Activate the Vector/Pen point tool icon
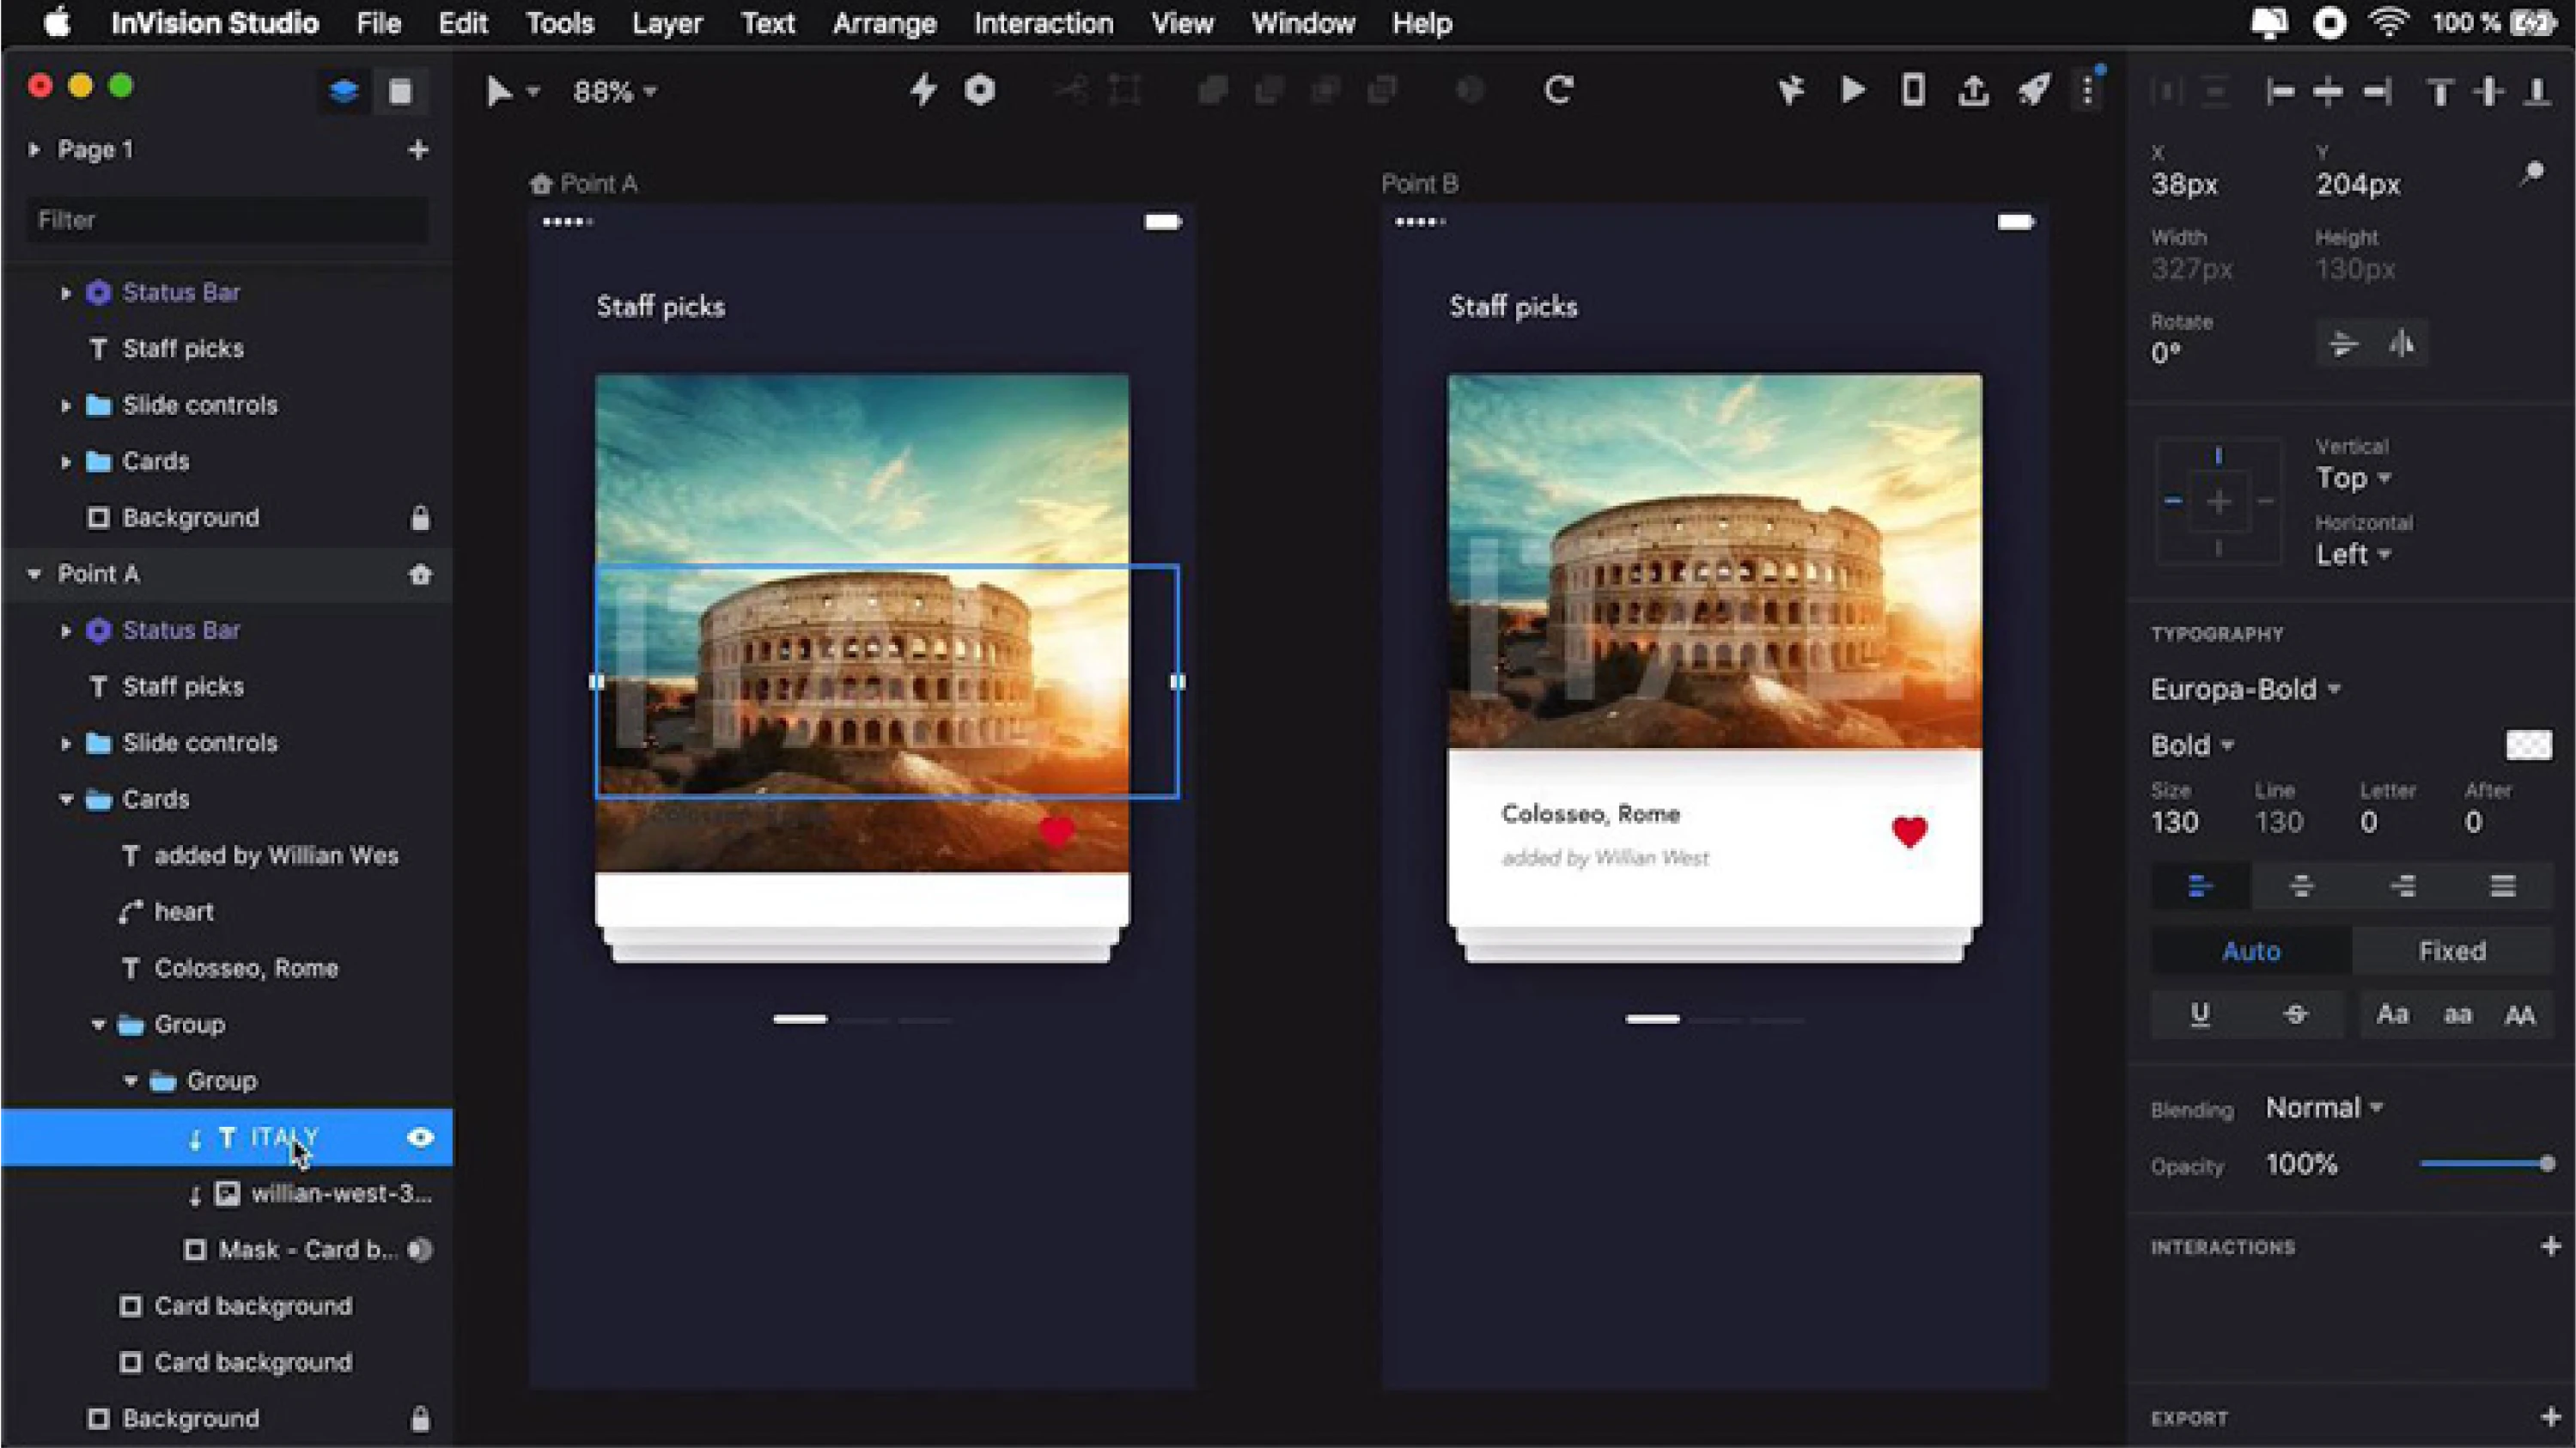Image resolution: width=2576 pixels, height=1448 pixels. pos(1791,90)
